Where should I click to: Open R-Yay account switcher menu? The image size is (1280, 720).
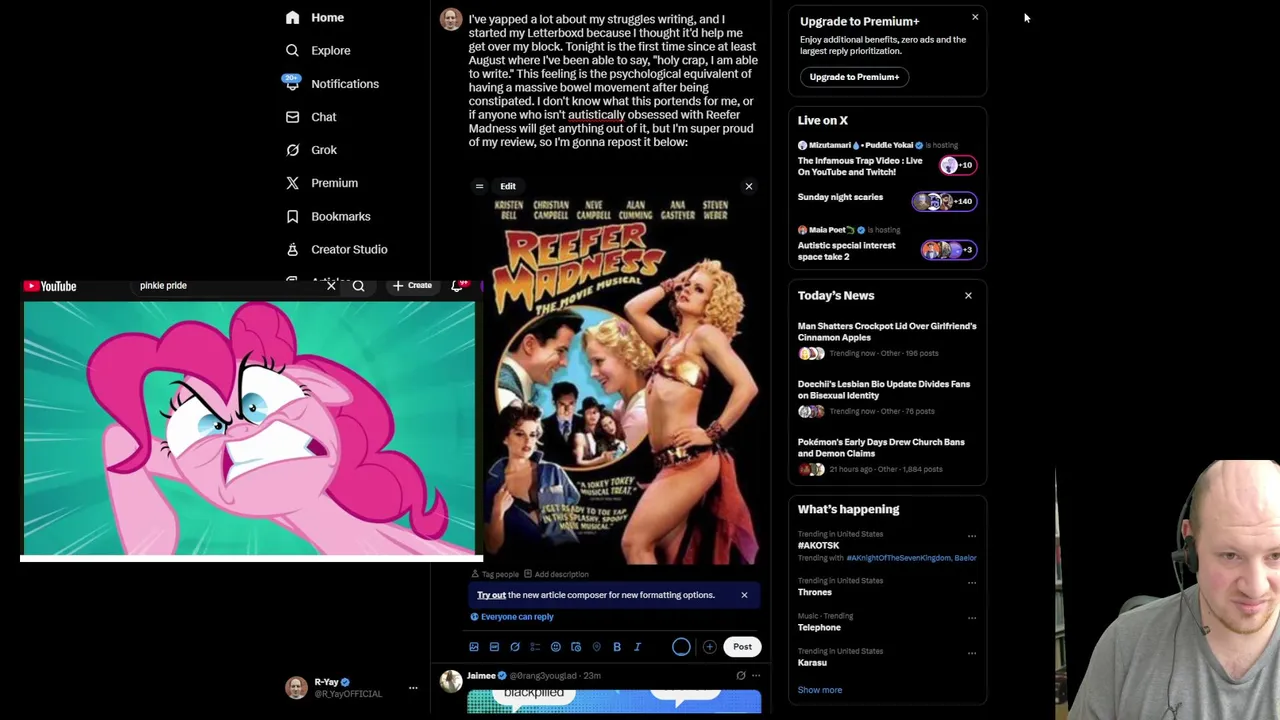412,688
